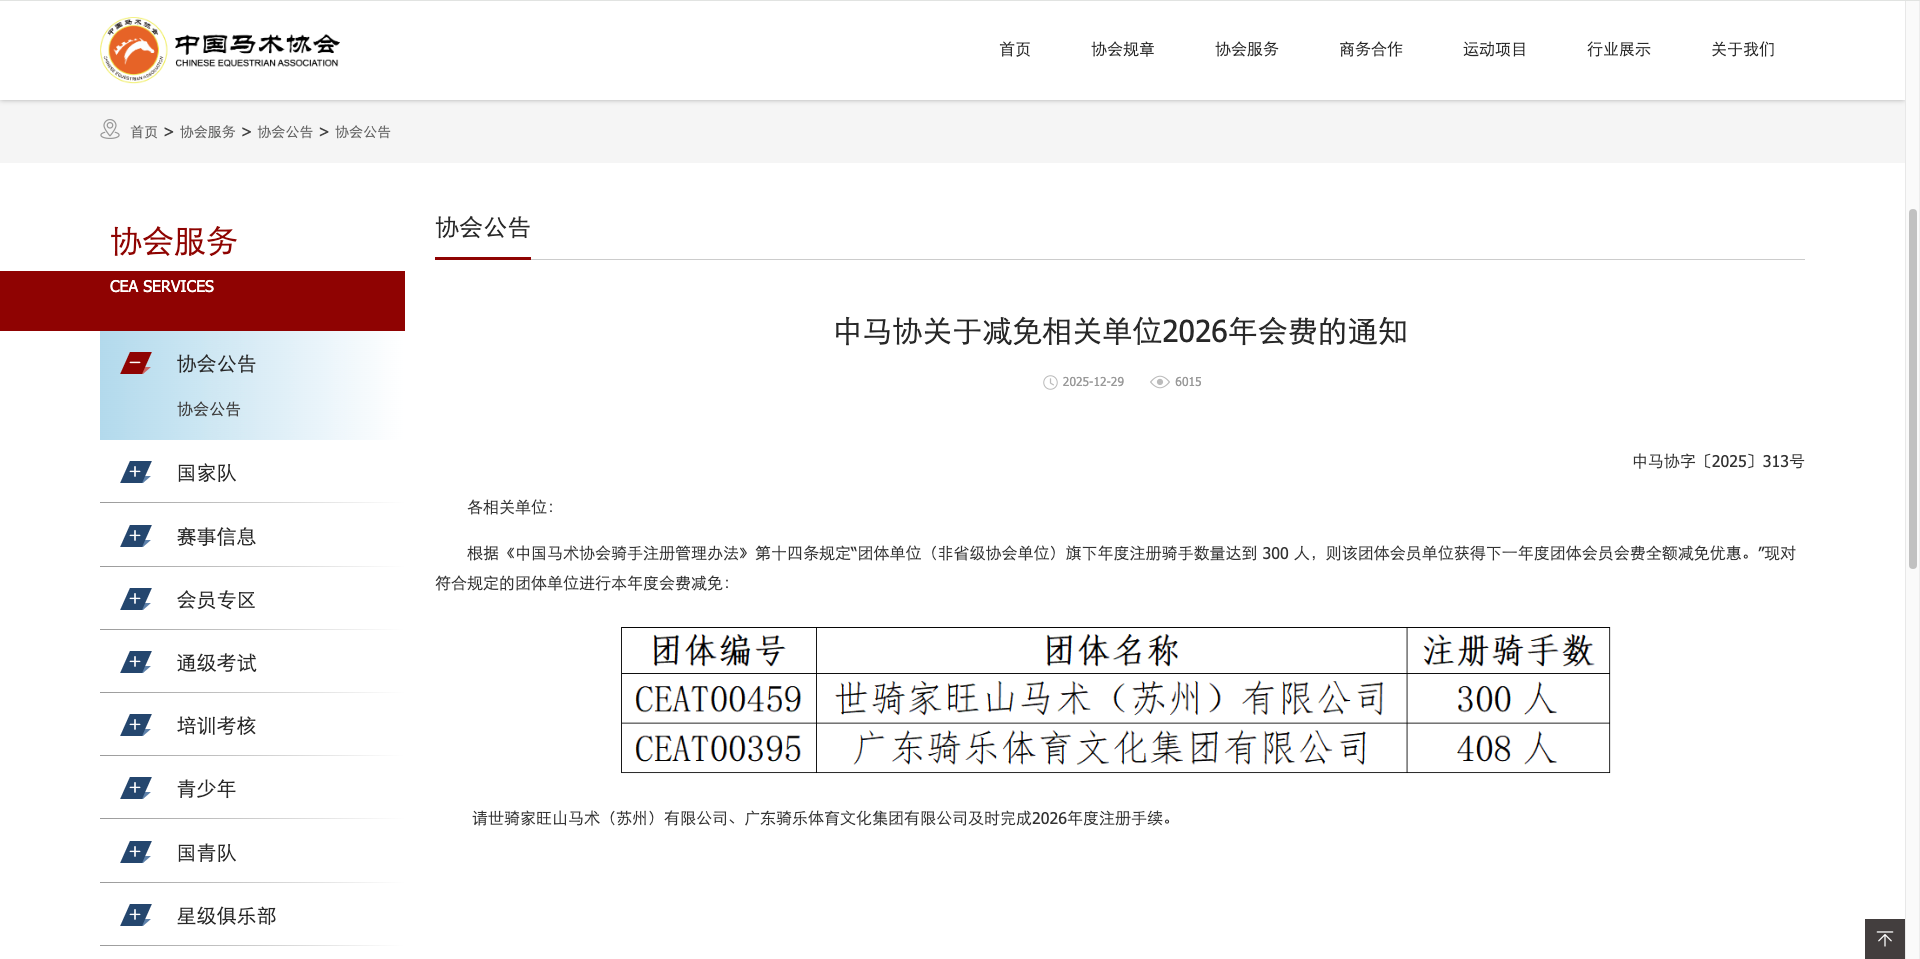Screen dimensions: 1920x959
Task: Click the last 协会公告 breadcrumb link
Action: point(363,132)
